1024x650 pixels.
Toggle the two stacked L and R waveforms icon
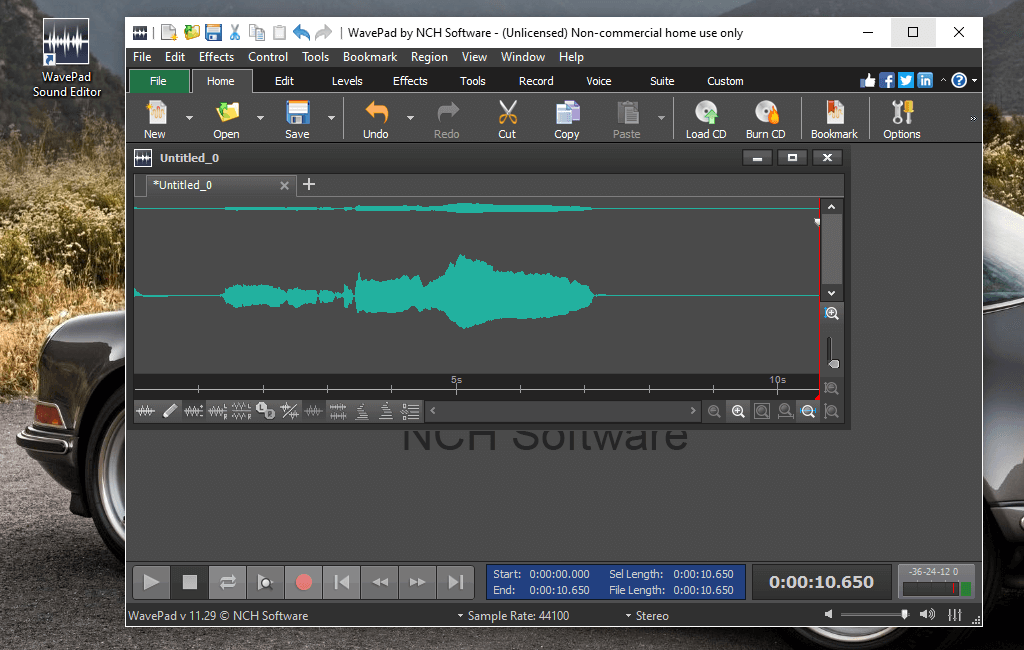click(x=241, y=411)
